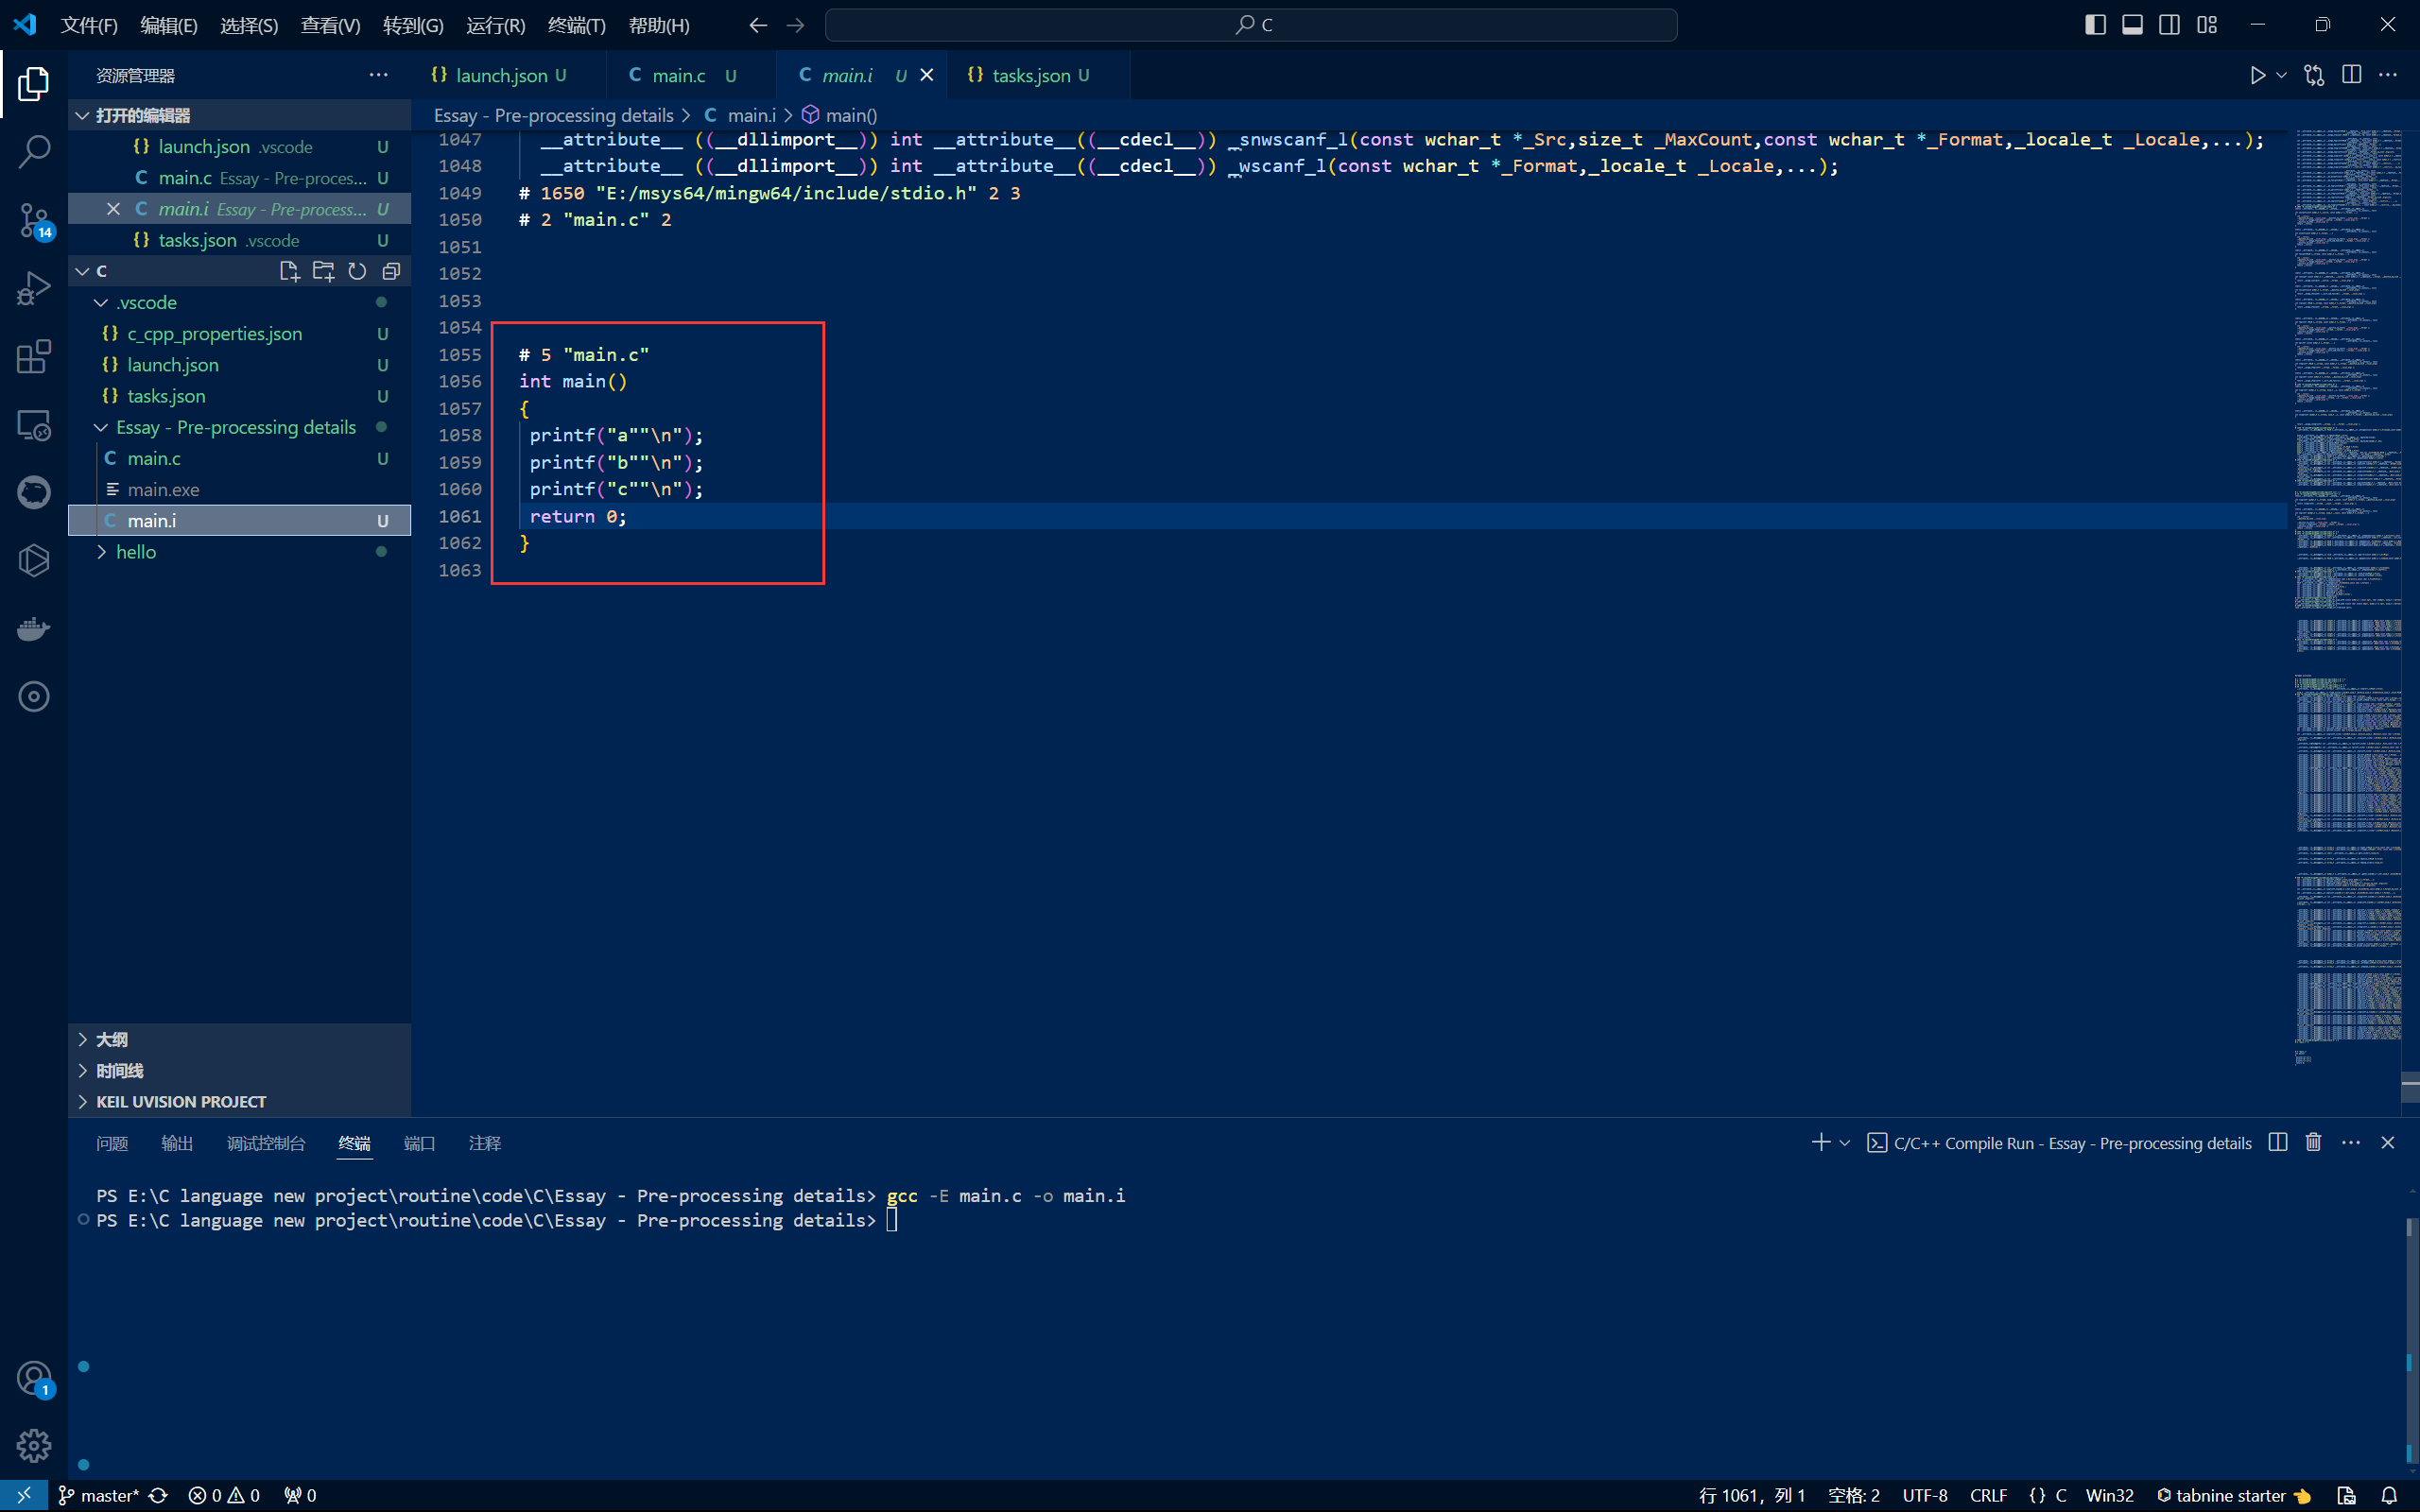Change UTF-8 encoding in status bar
Image resolution: width=2420 pixels, height=1512 pixels.
[x=1925, y=1495]
